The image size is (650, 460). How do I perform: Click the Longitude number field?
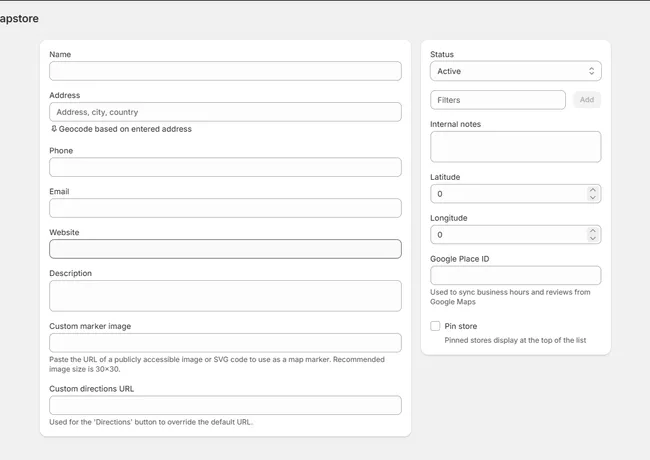coord(516,235)
